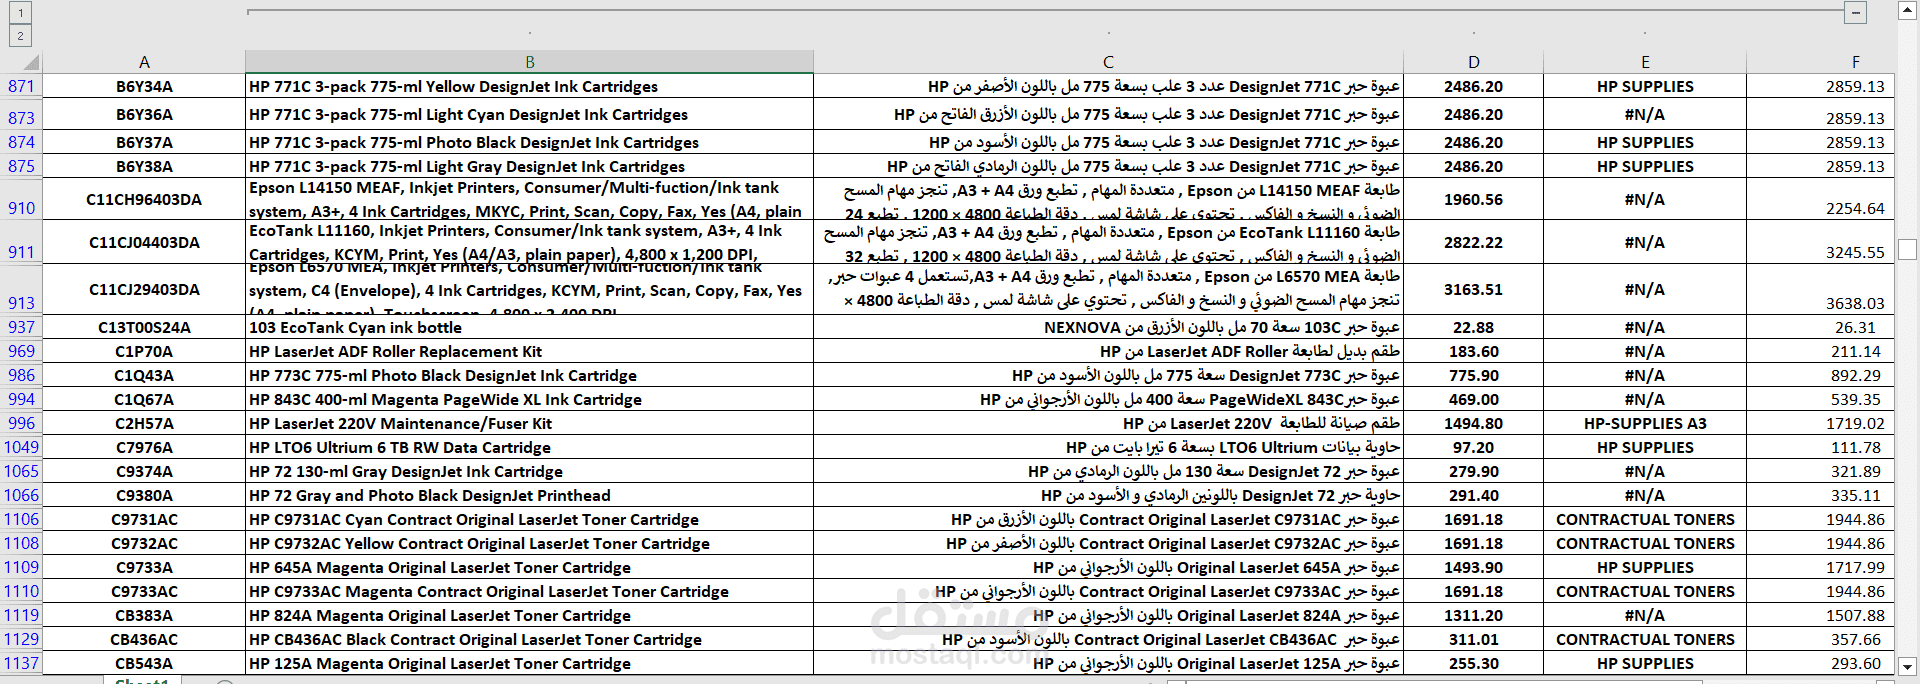This screenshot has height=684, width=1920.
Task: Click 'HP 843C 400-ml Magenta PageWide XL' cell
Action: pos(529,399)
